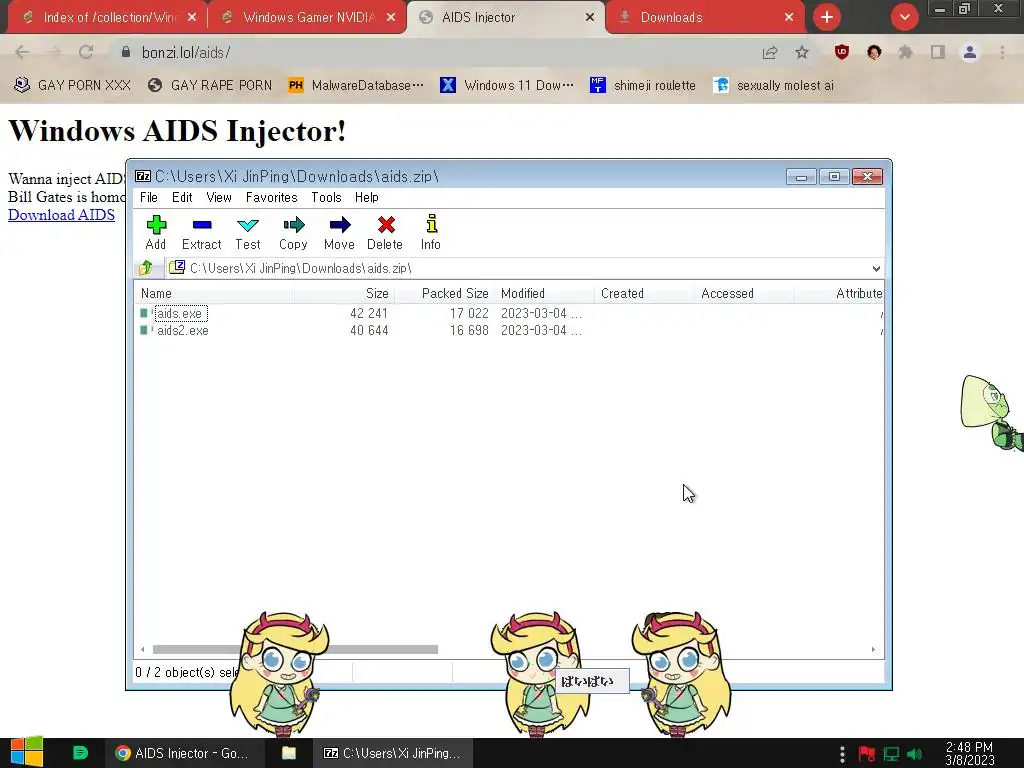Go up one folder level in 7-Zip
This screenshot has height=768, width=1024.
coord(146,268)
